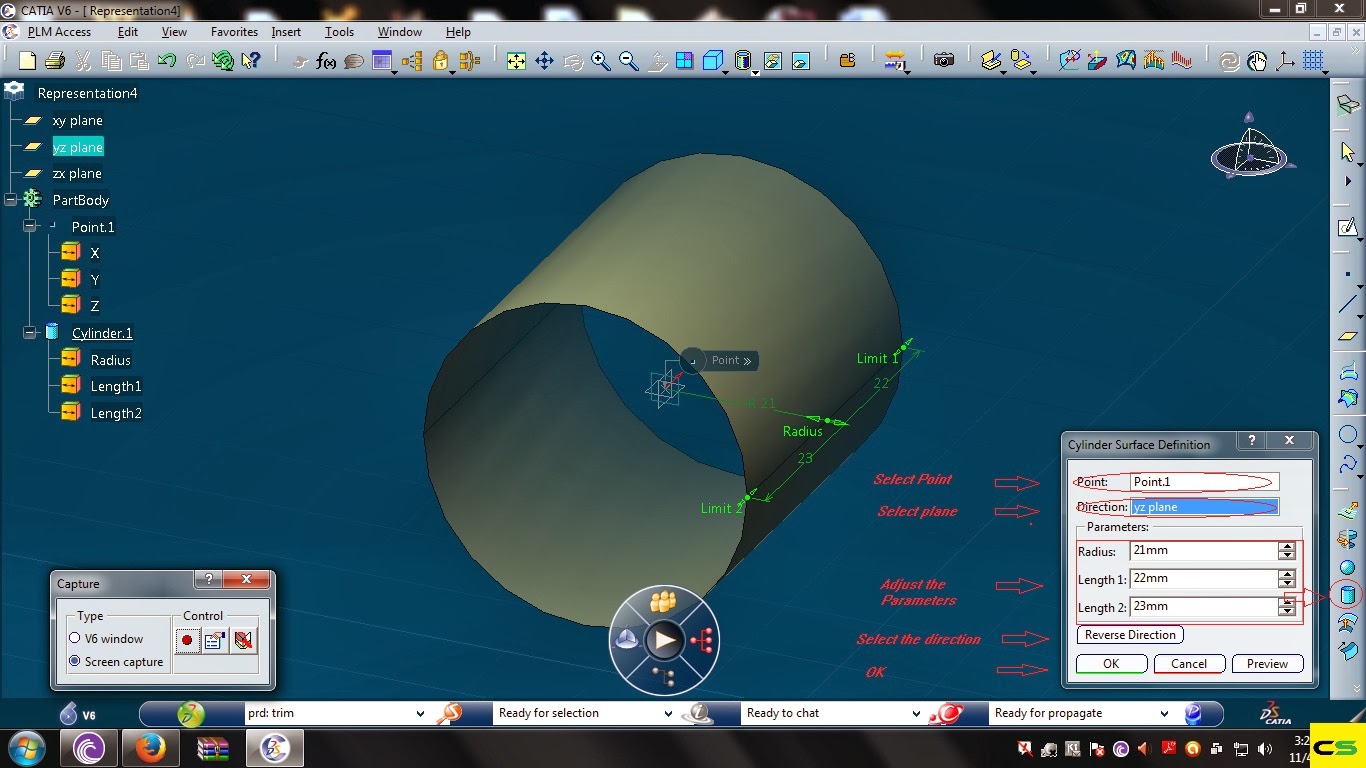Increase the Length 2 value with up arrow
The height and width of the screenshot is (768, 1366).
click(x=1287, y=602)
